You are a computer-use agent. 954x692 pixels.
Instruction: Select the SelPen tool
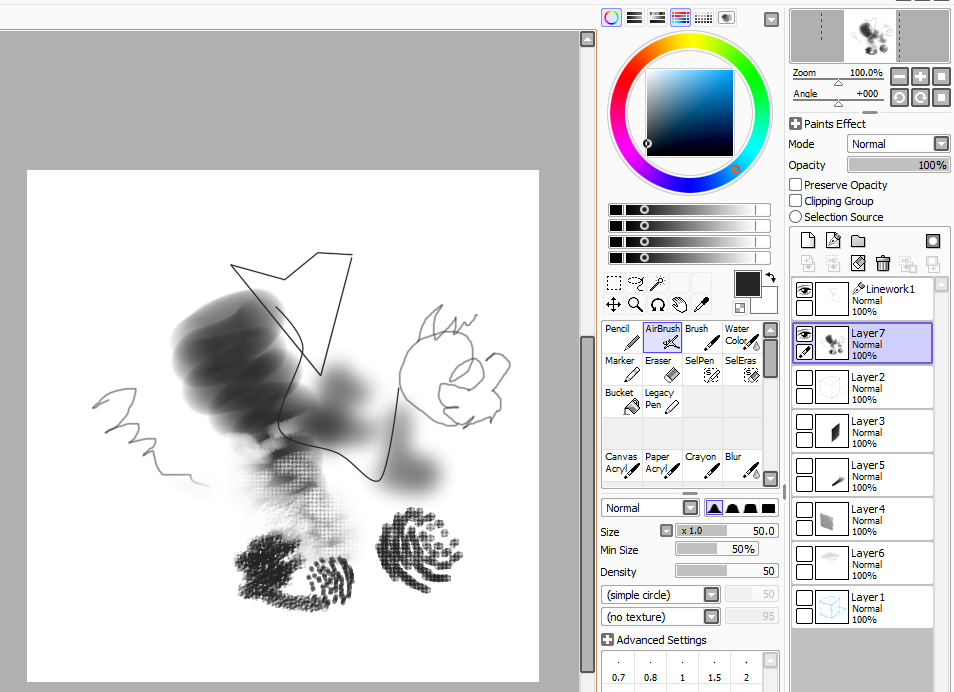[x=702, y=369]
